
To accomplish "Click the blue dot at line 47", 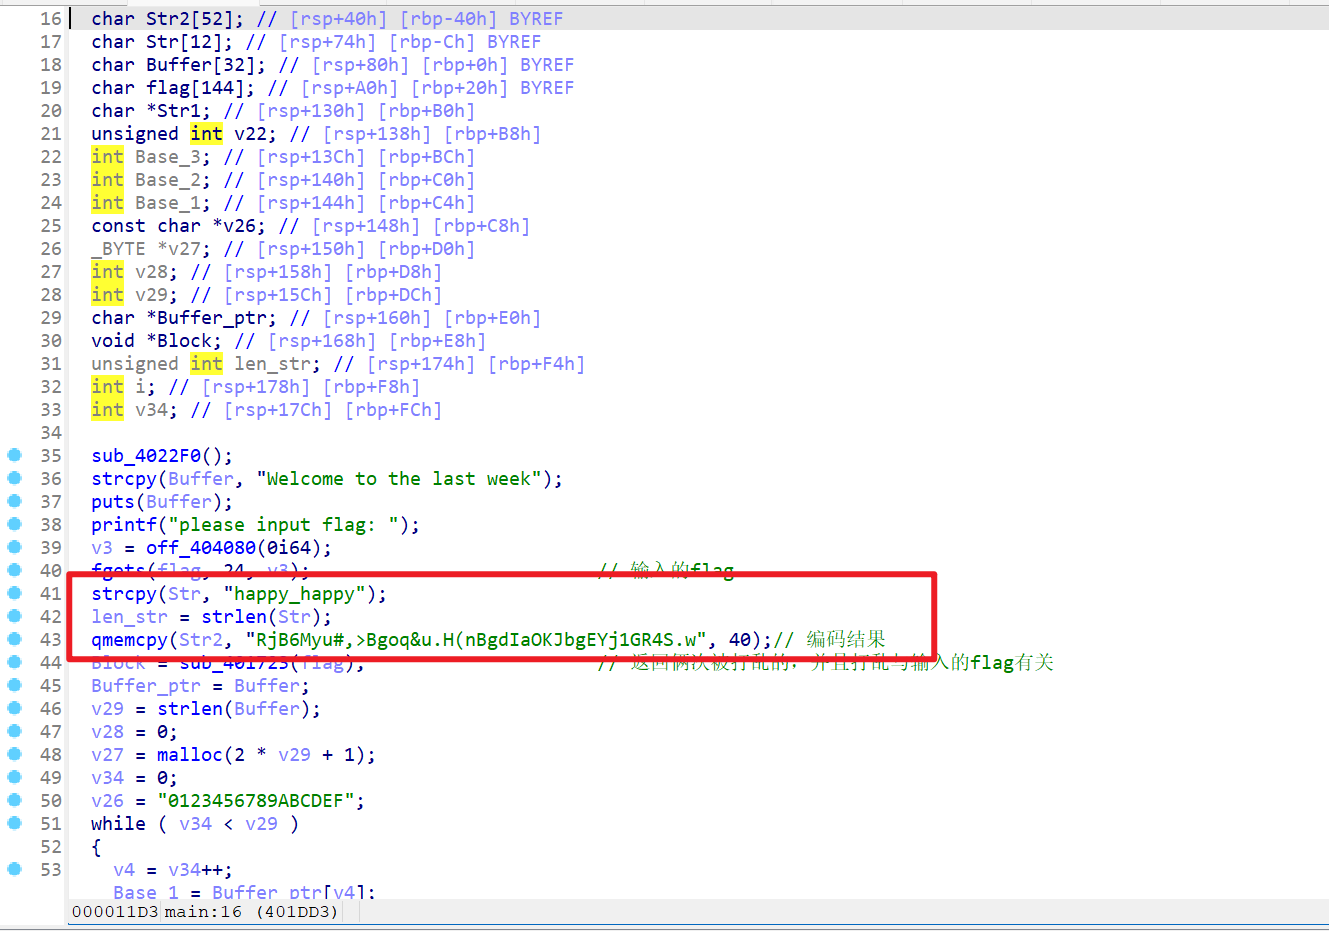I will (14, 731).
